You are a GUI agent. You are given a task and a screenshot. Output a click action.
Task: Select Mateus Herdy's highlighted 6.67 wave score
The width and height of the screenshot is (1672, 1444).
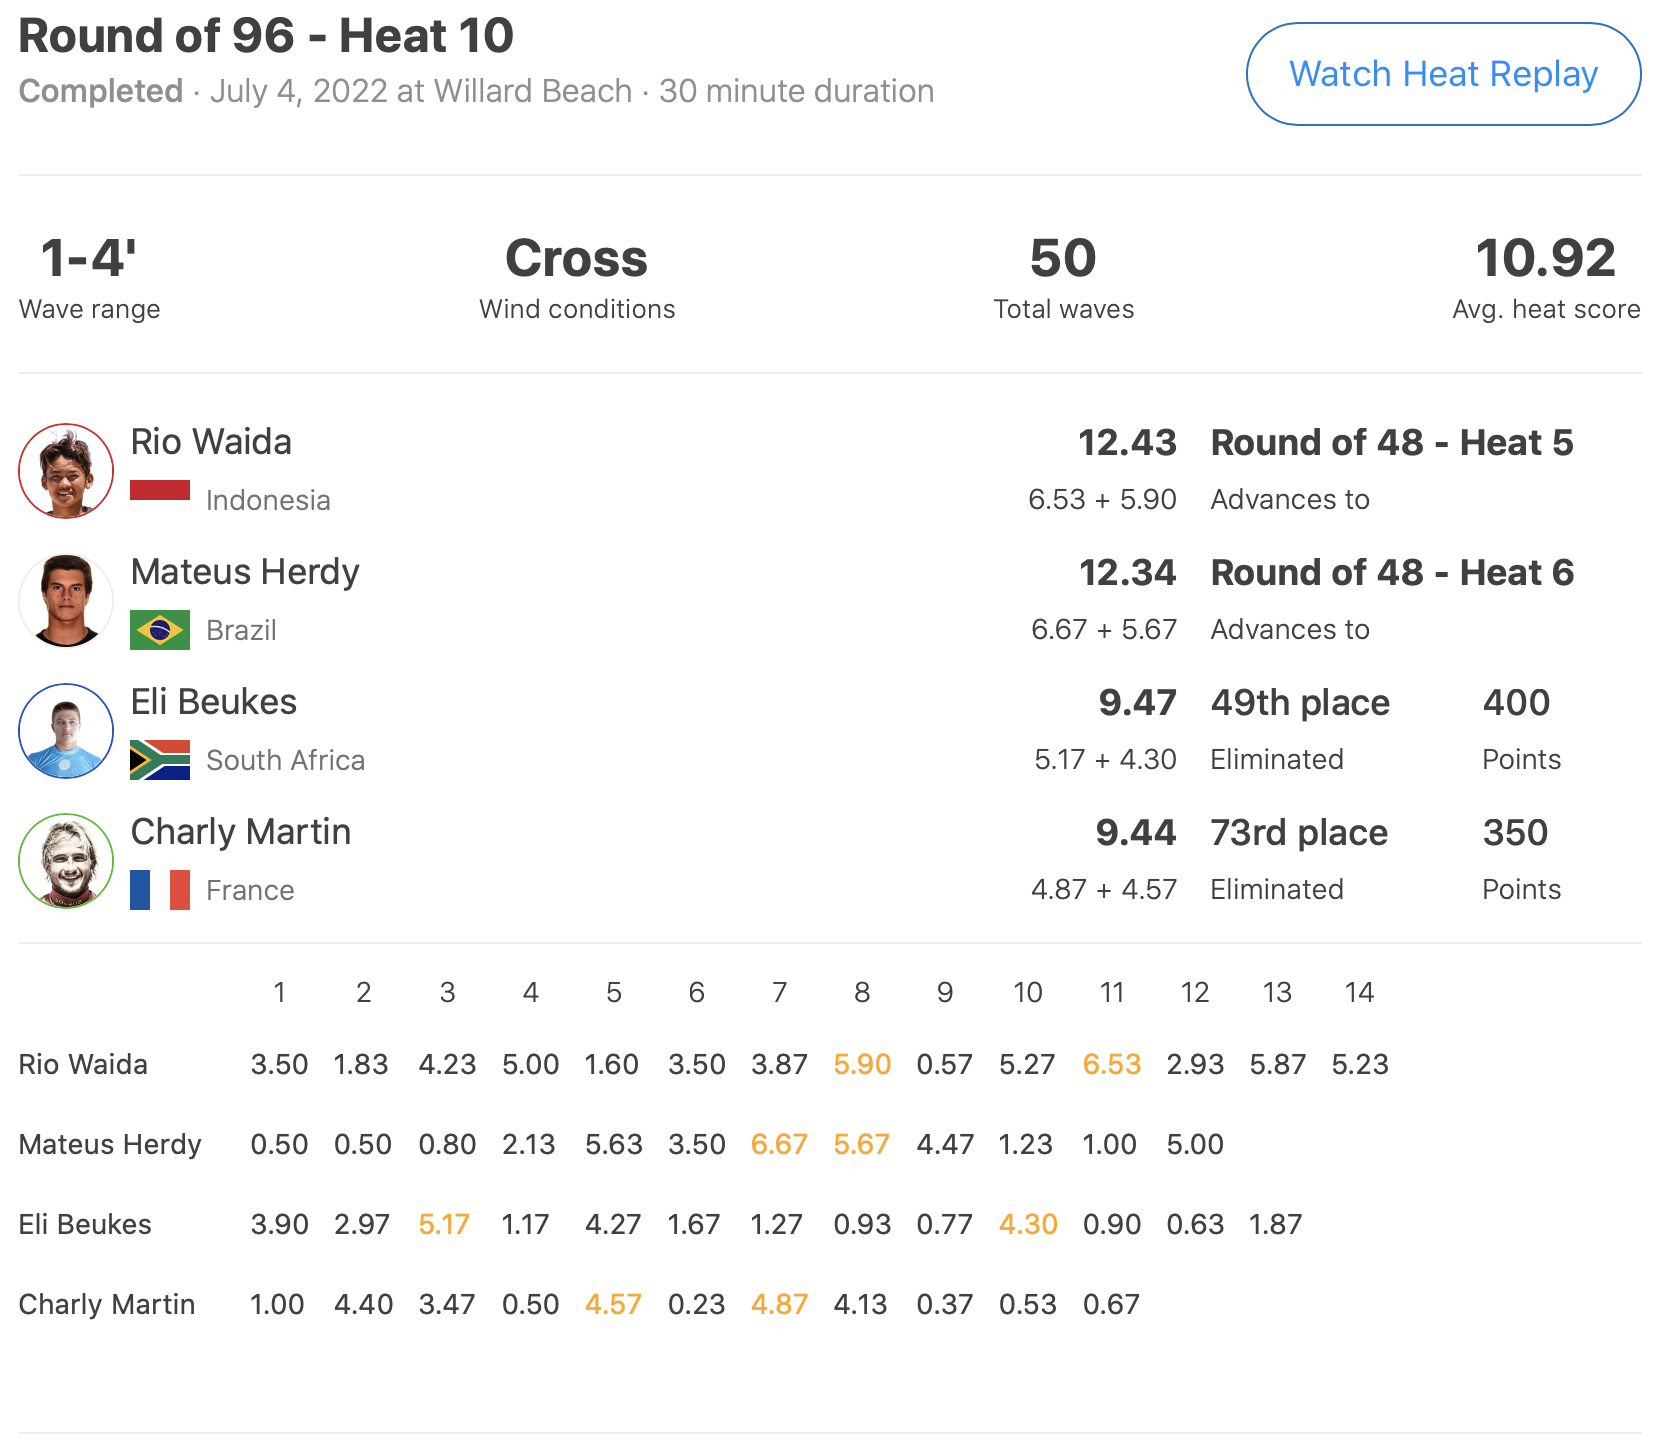[x=779, y=1144]
